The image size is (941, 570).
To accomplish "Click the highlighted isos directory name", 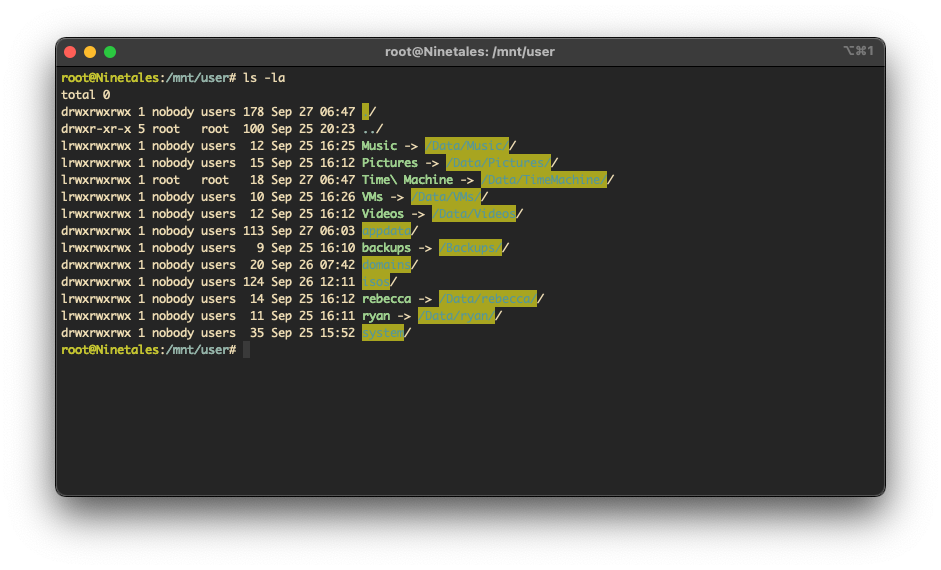I will (x=375, y=282).
